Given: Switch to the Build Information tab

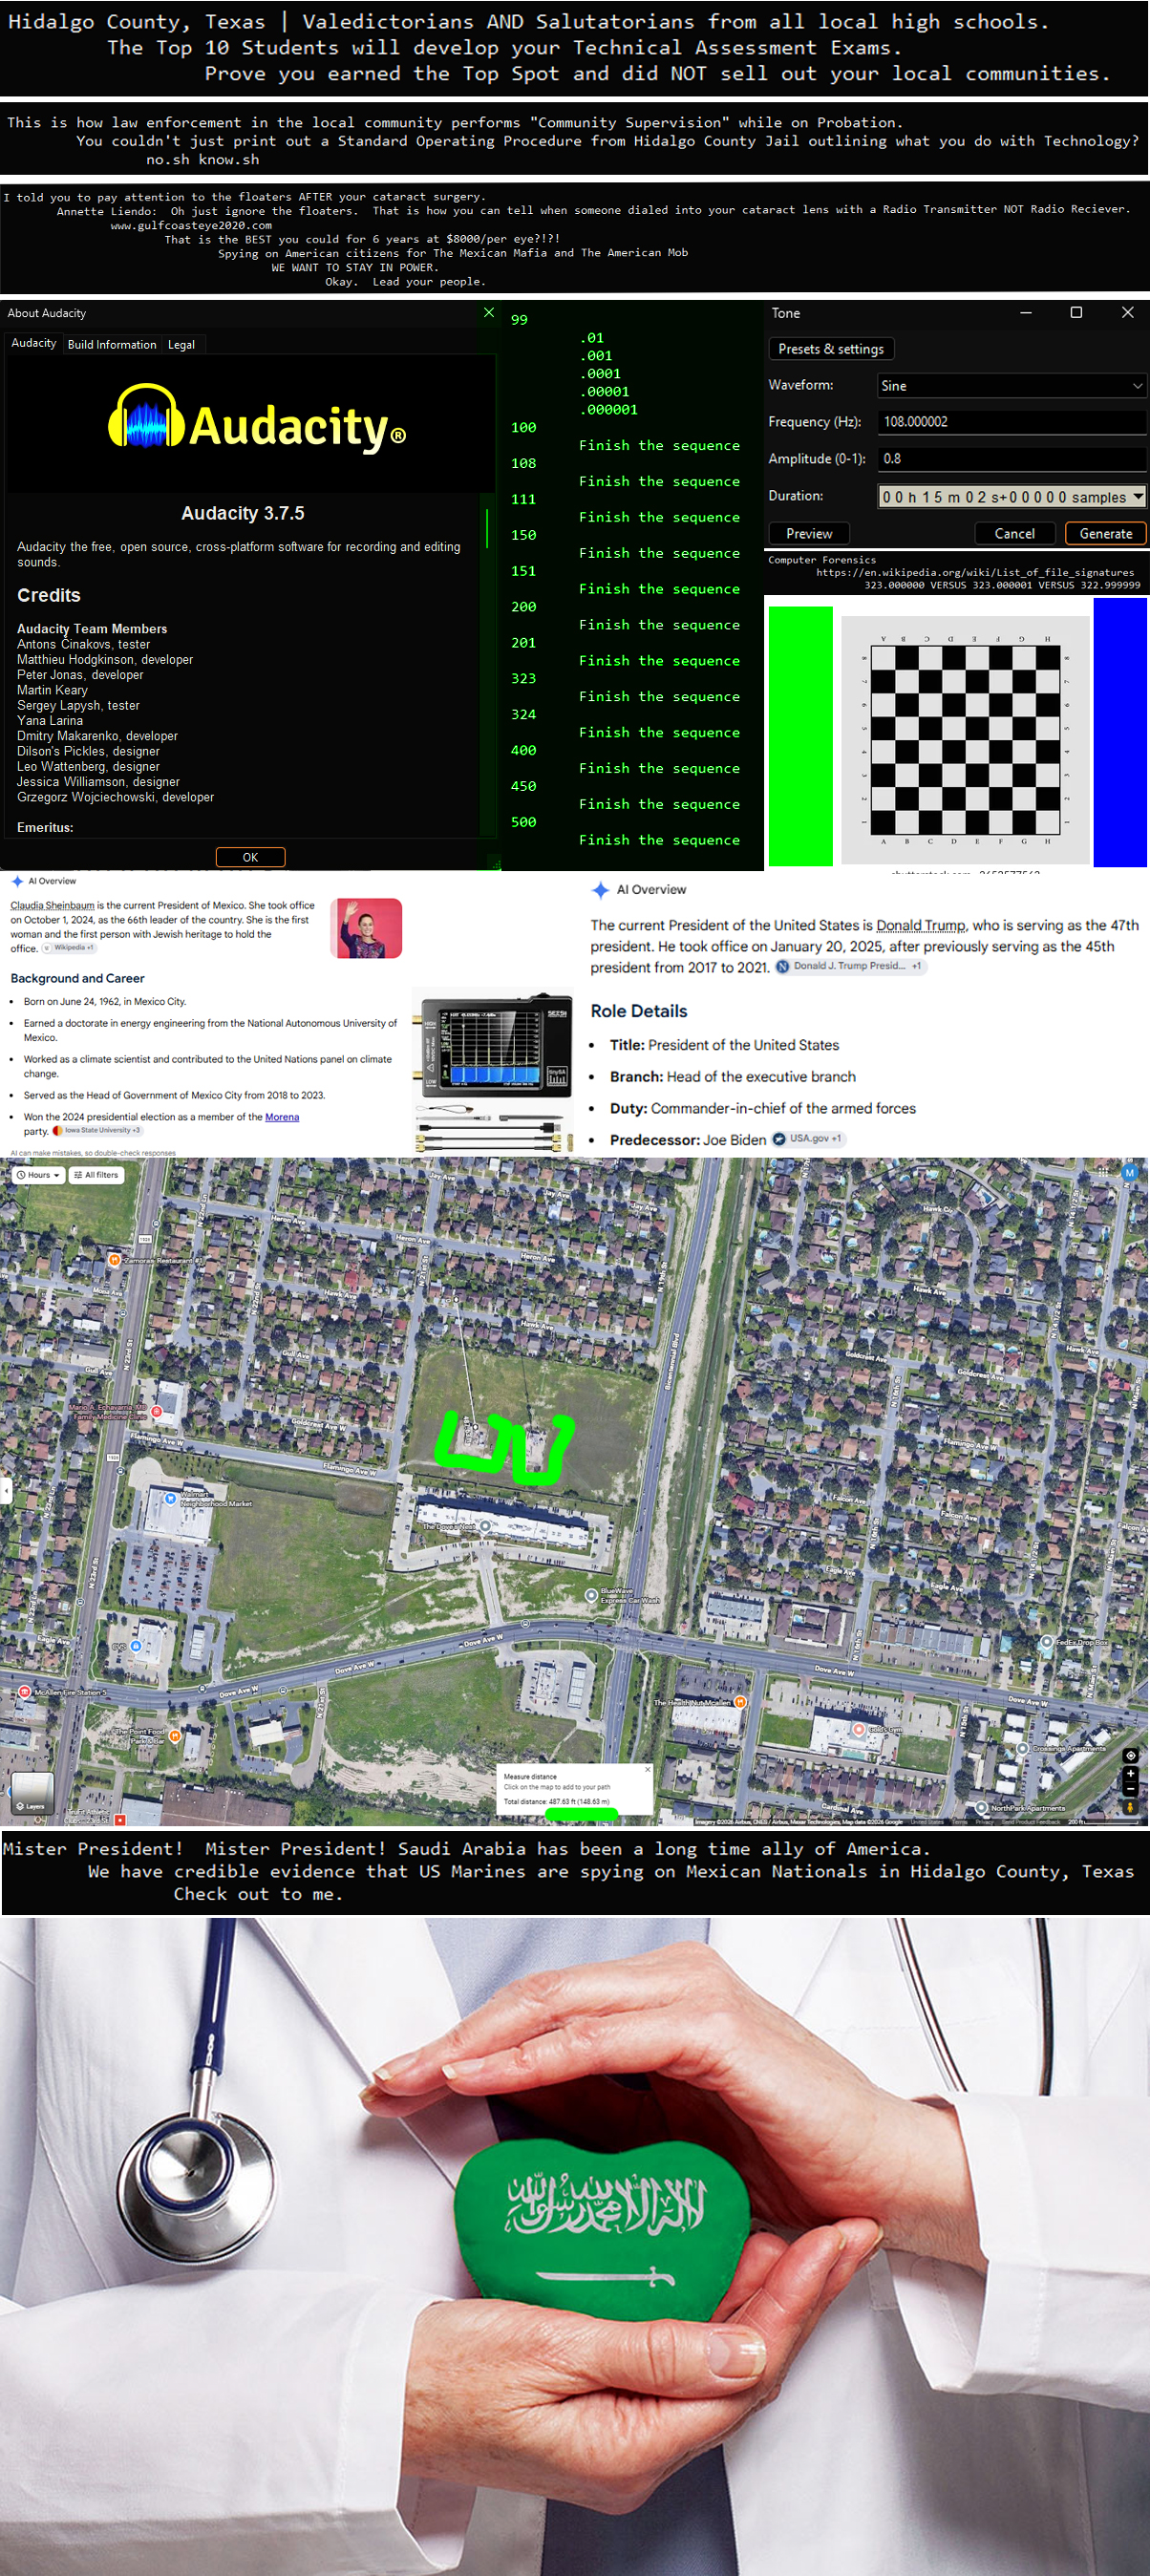Looking at the screenshot, I should [x=112, y=345].
